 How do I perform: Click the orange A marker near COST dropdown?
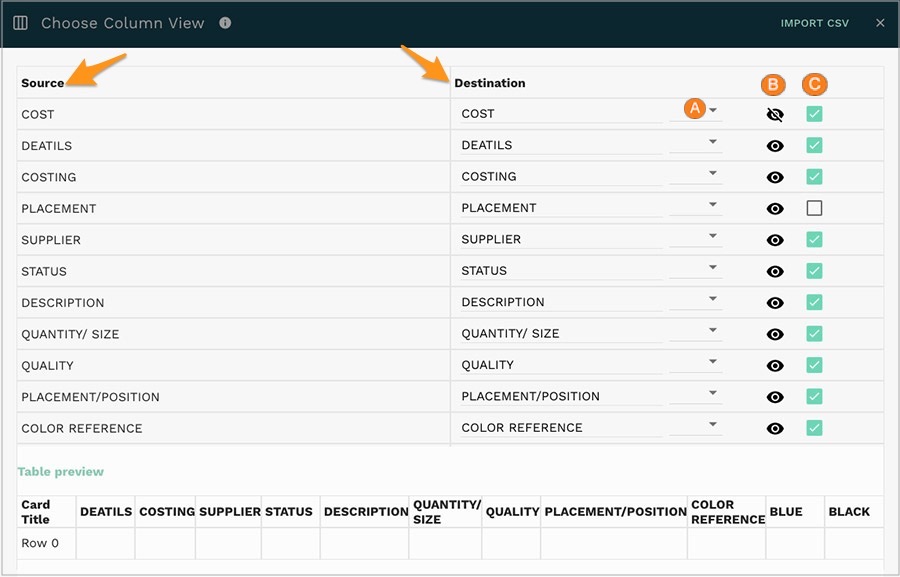point(695,108)
